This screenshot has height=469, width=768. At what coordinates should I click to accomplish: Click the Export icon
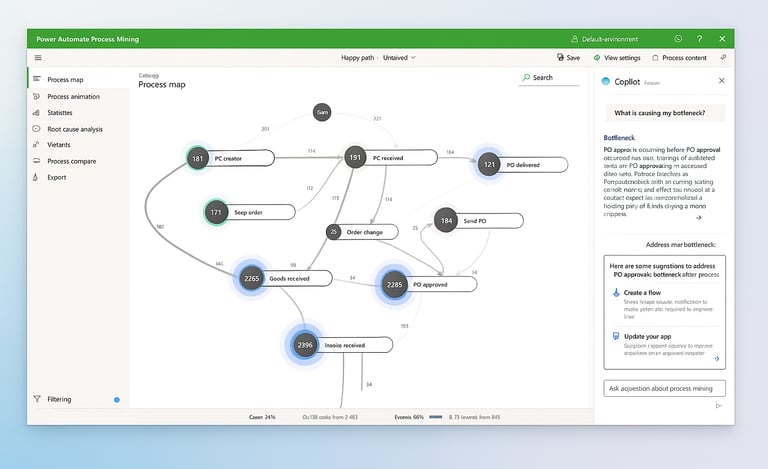point(35,177)
